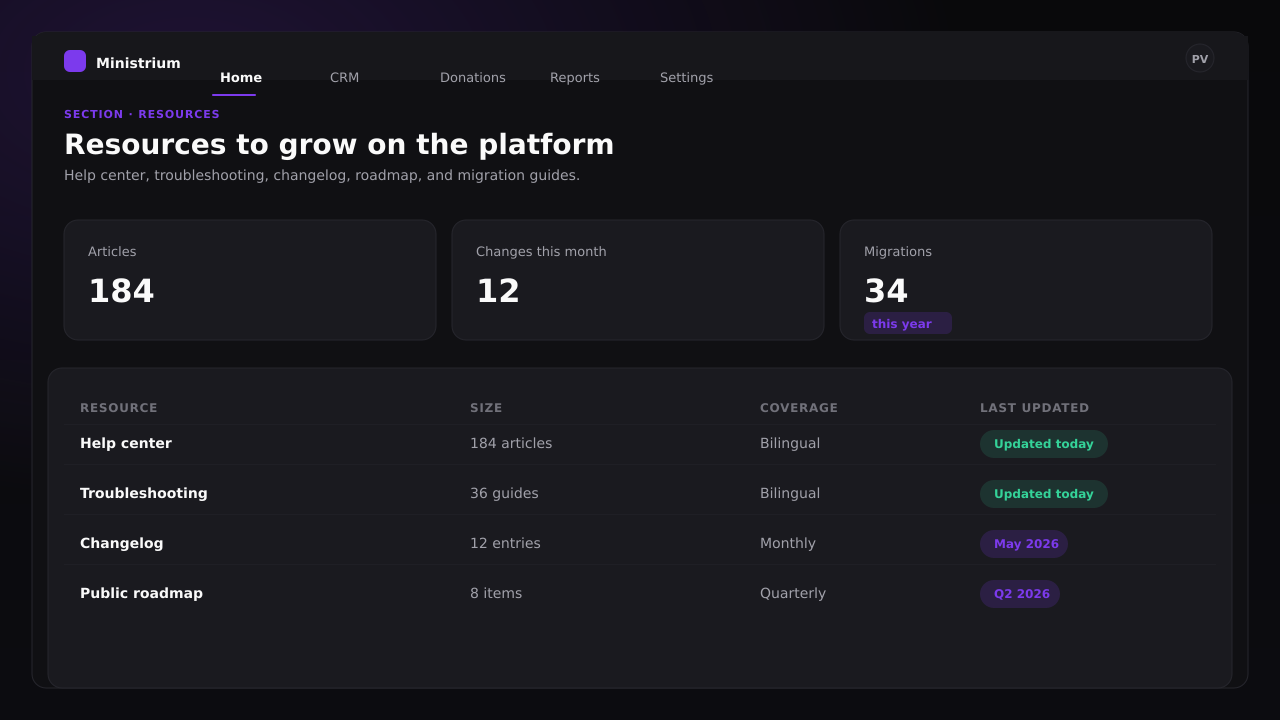The image size is (1280, 720).
Task: Click the "SECTION · RESOURCES" breadcrumb label
Action: click(x=142, y=114)
